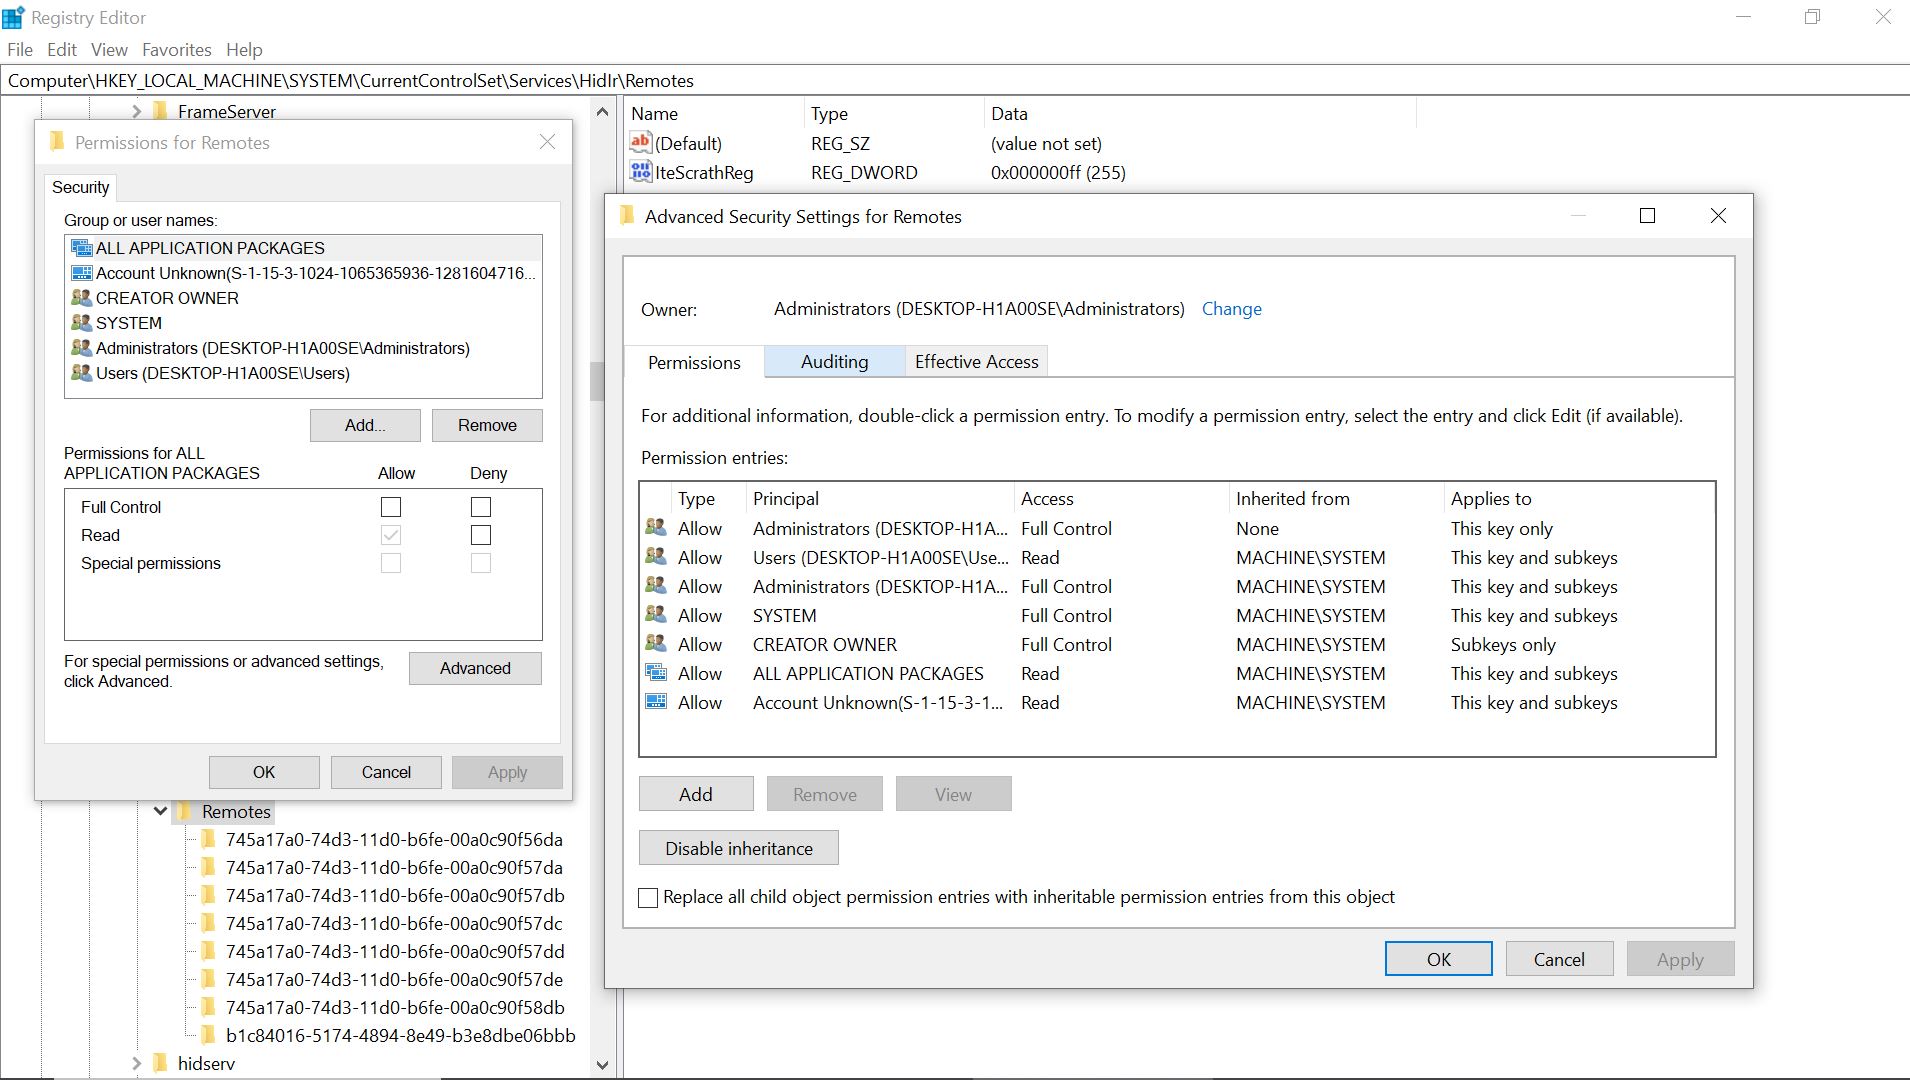Viewport: 1910px width, 1080px height.
Task: Click Account Unknown icon in group list
Action: click(82, 273)
